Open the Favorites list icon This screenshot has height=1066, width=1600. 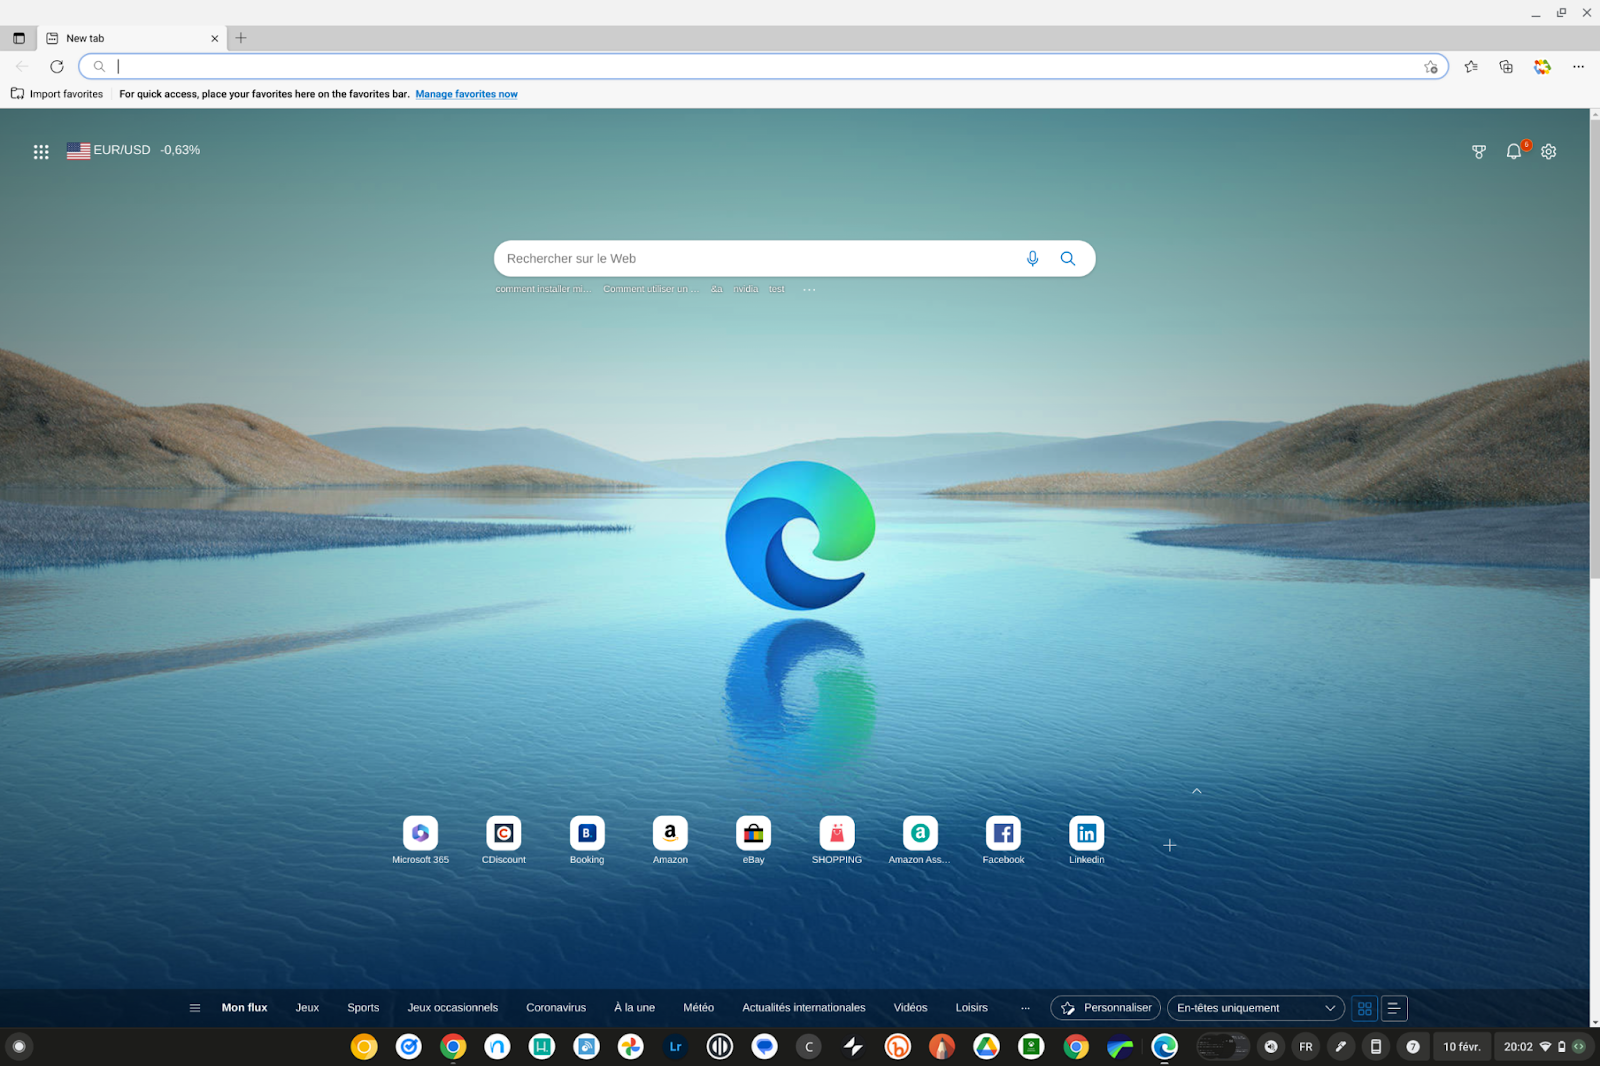pyautogui.click(x=1471, y=67)
